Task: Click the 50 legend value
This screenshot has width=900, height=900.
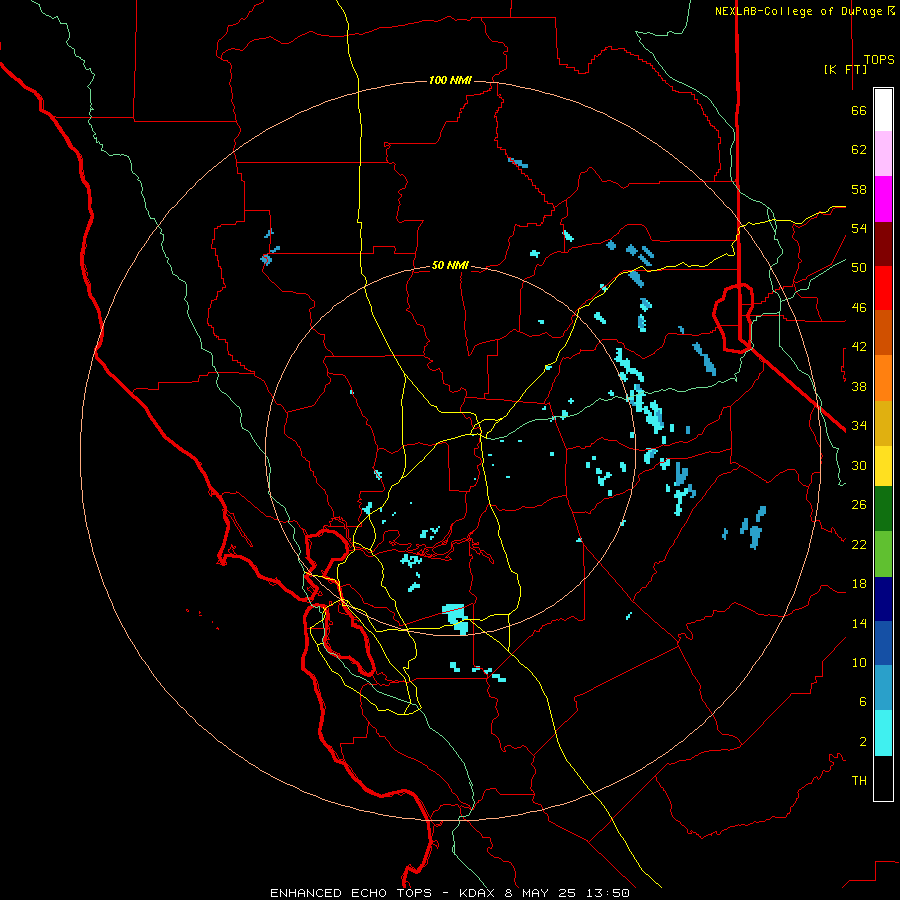Action: pyautogui.click(x=859, y=268)
